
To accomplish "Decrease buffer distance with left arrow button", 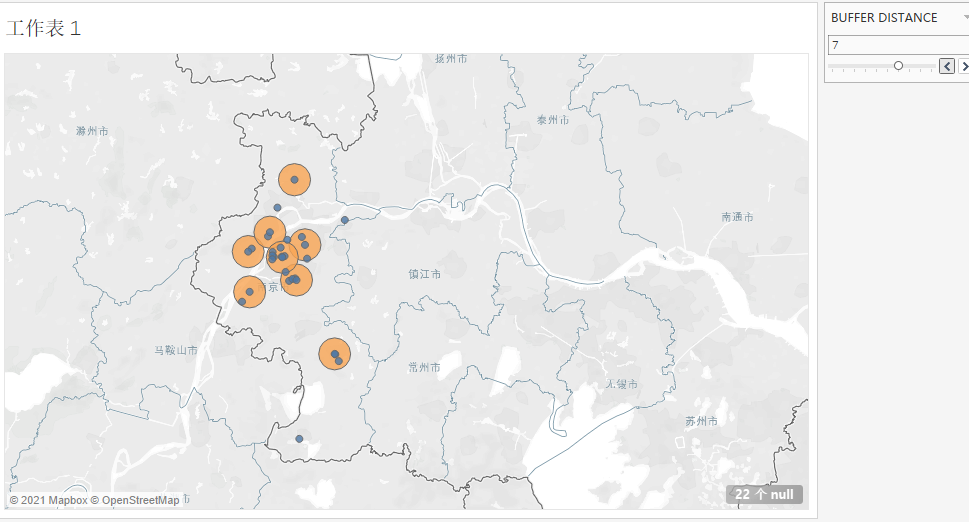I will click(x=947, y=66).
